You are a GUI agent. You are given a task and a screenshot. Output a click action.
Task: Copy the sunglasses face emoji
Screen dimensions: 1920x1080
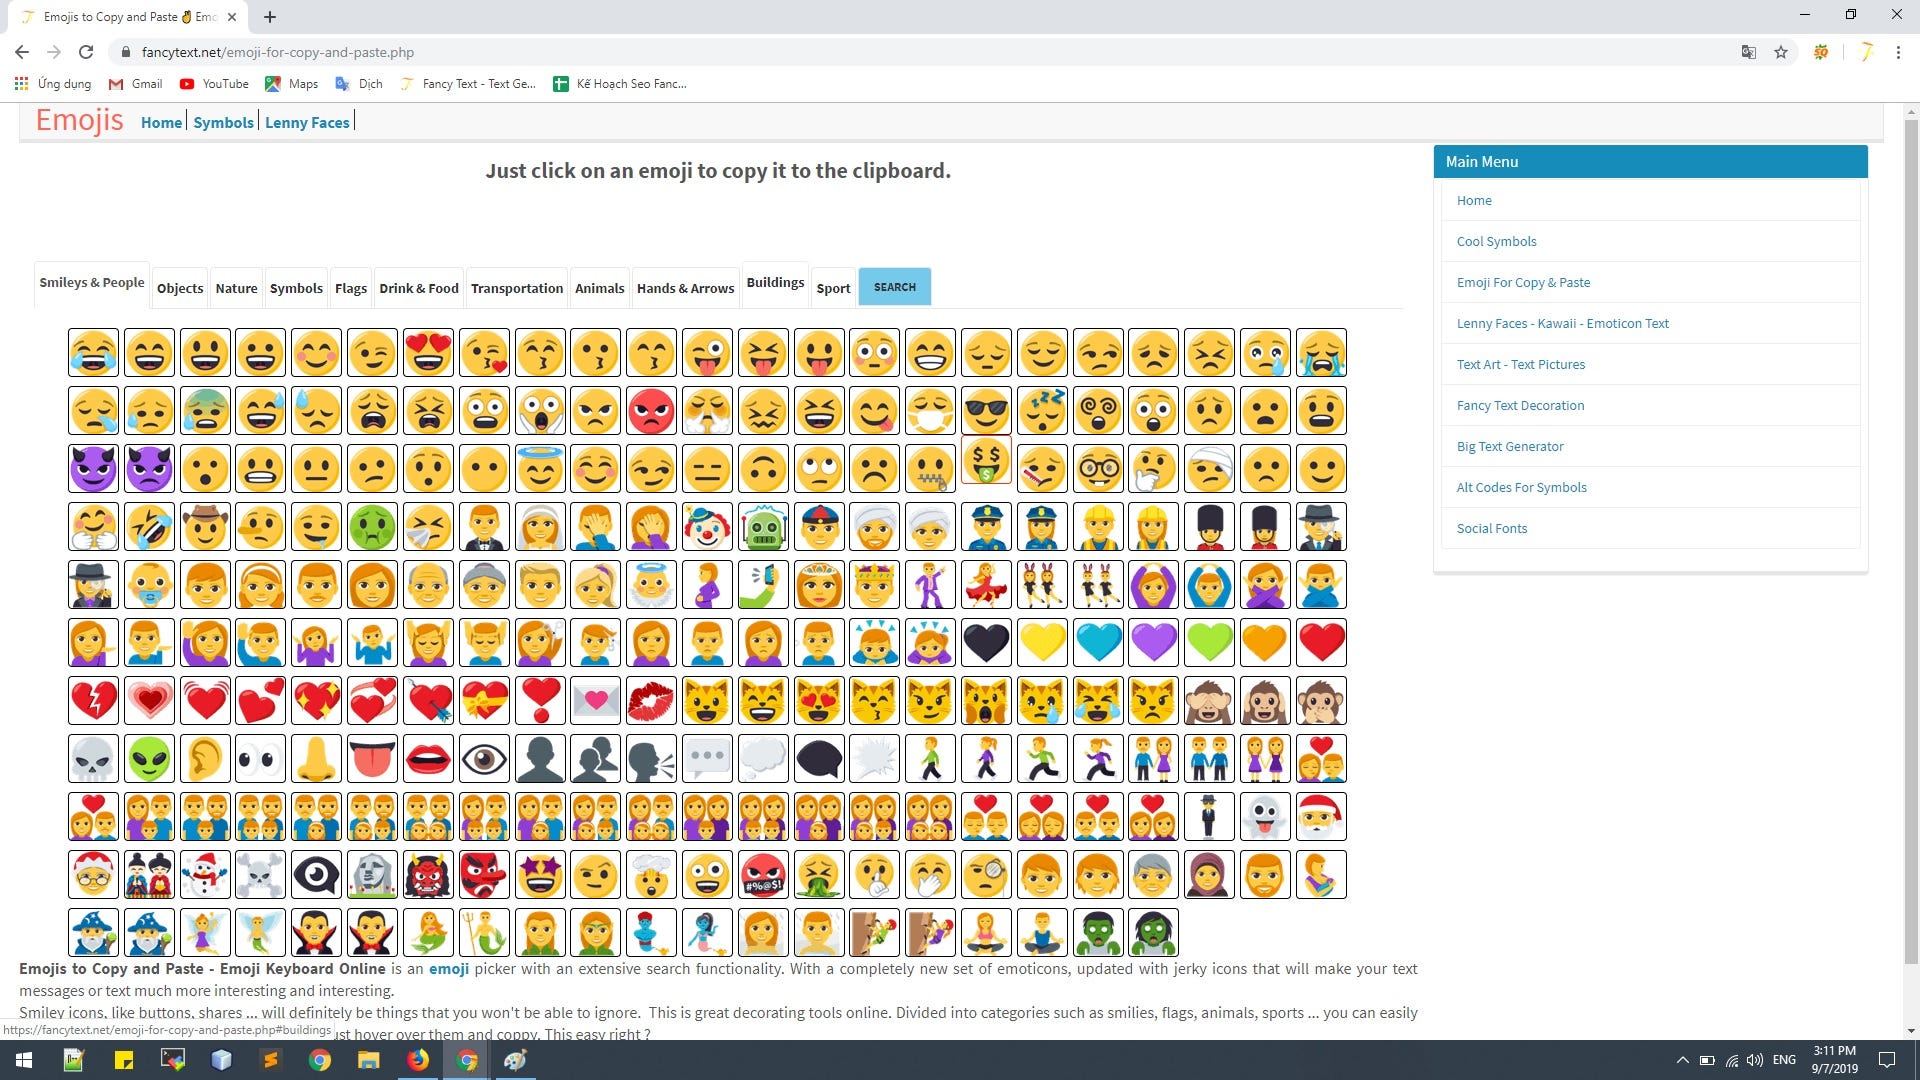pyautogui.click(x=986, y=411)
